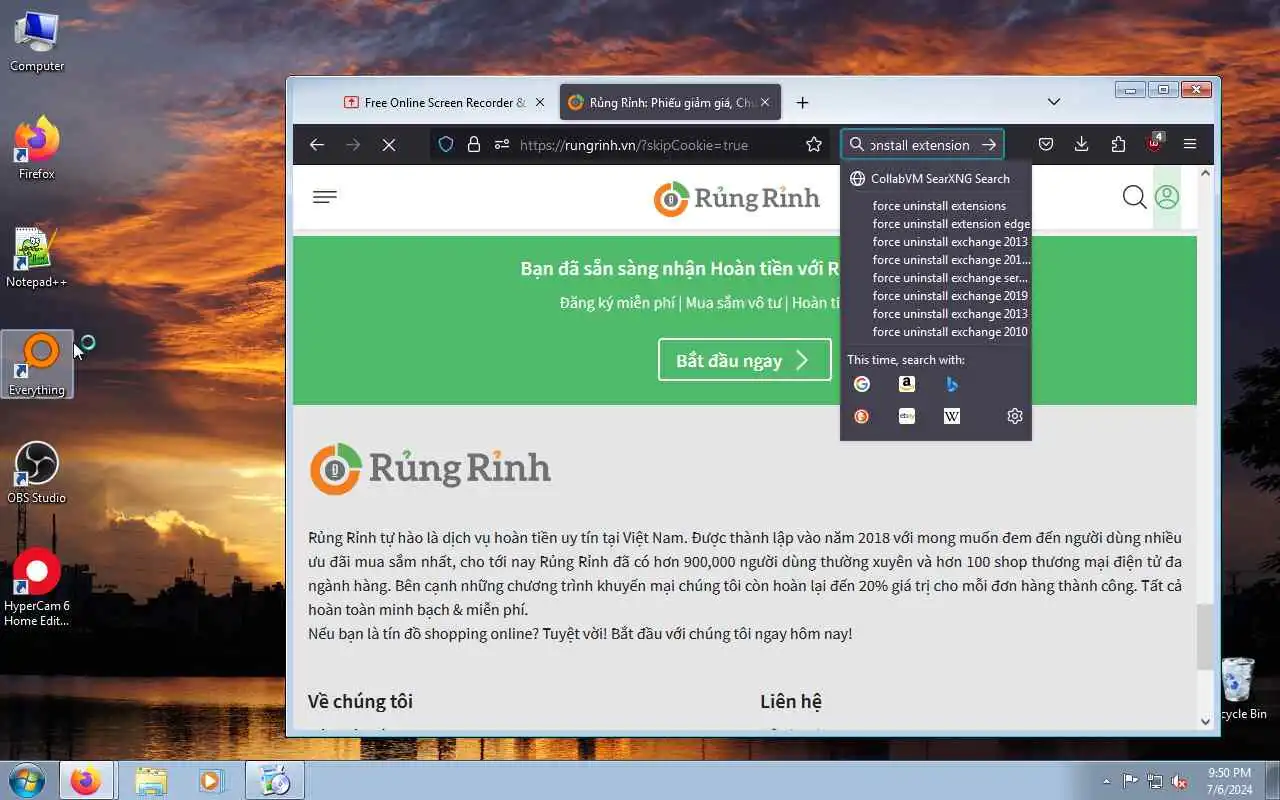Stop loading the page with the X button

(389, 145)
